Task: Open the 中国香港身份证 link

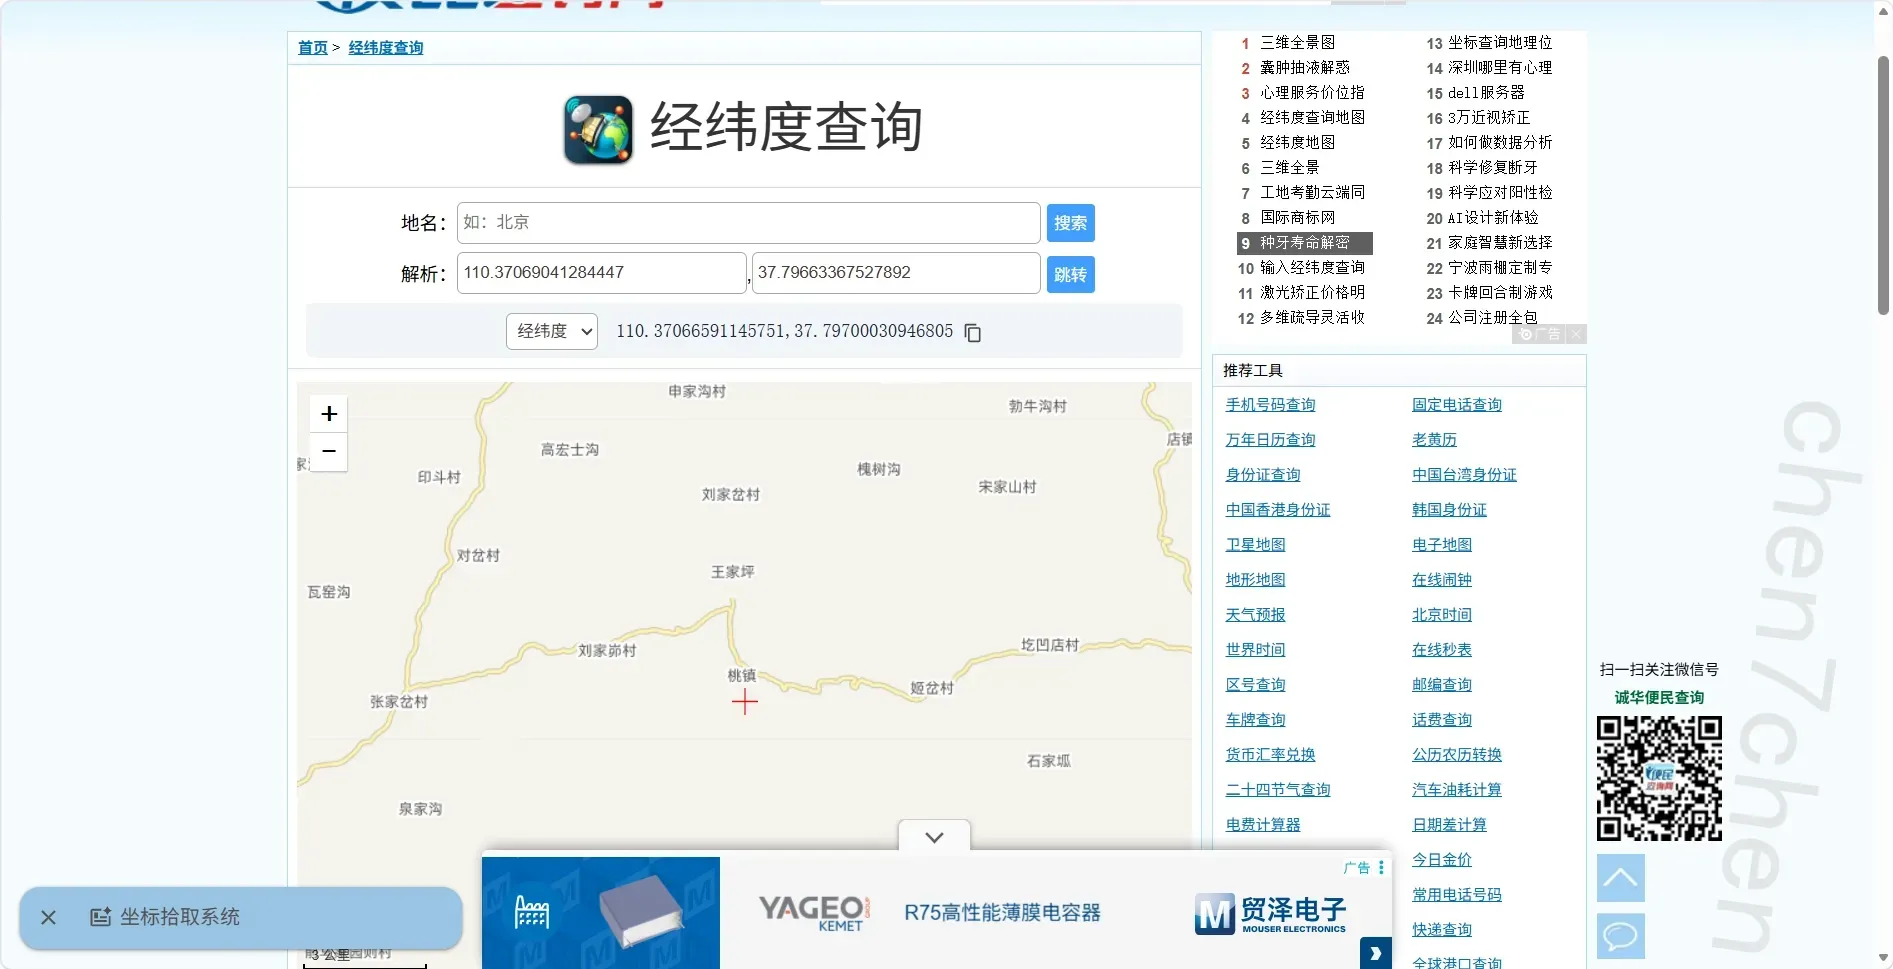Action: pos(1278,510)
